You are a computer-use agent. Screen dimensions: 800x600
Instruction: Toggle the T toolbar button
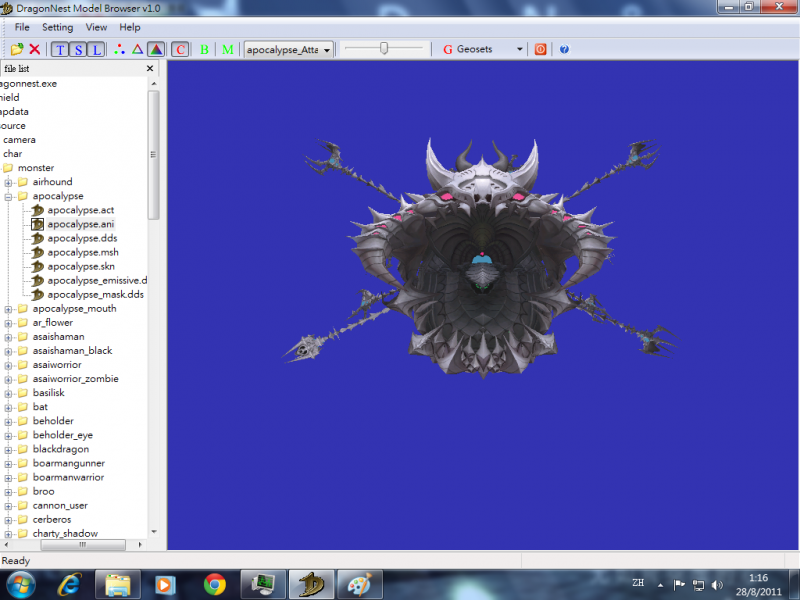[60, 49]
